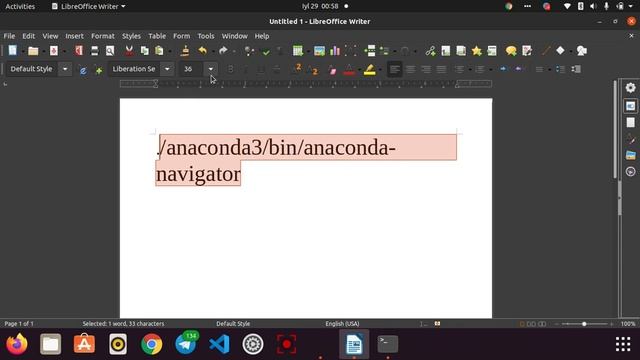Click the Insert Line icon

(546, 51)
